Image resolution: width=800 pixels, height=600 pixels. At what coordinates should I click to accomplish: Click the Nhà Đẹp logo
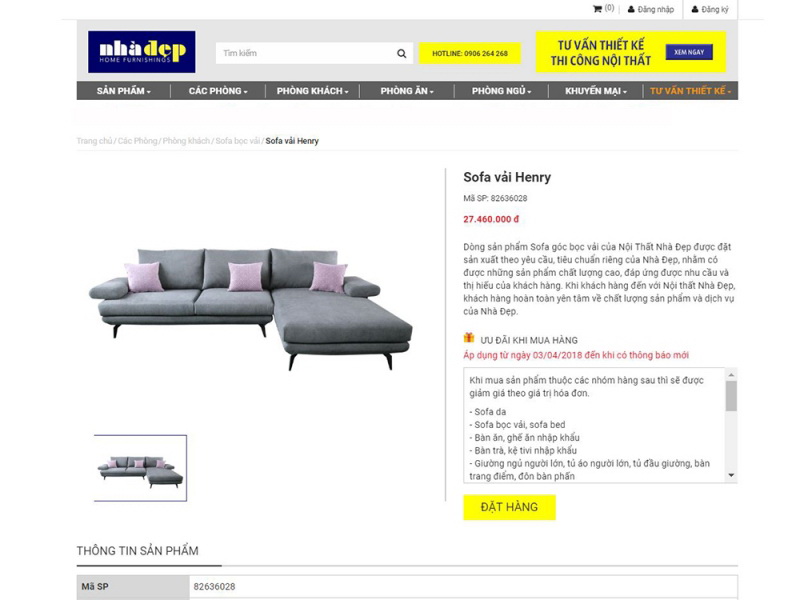pos(141,52)
